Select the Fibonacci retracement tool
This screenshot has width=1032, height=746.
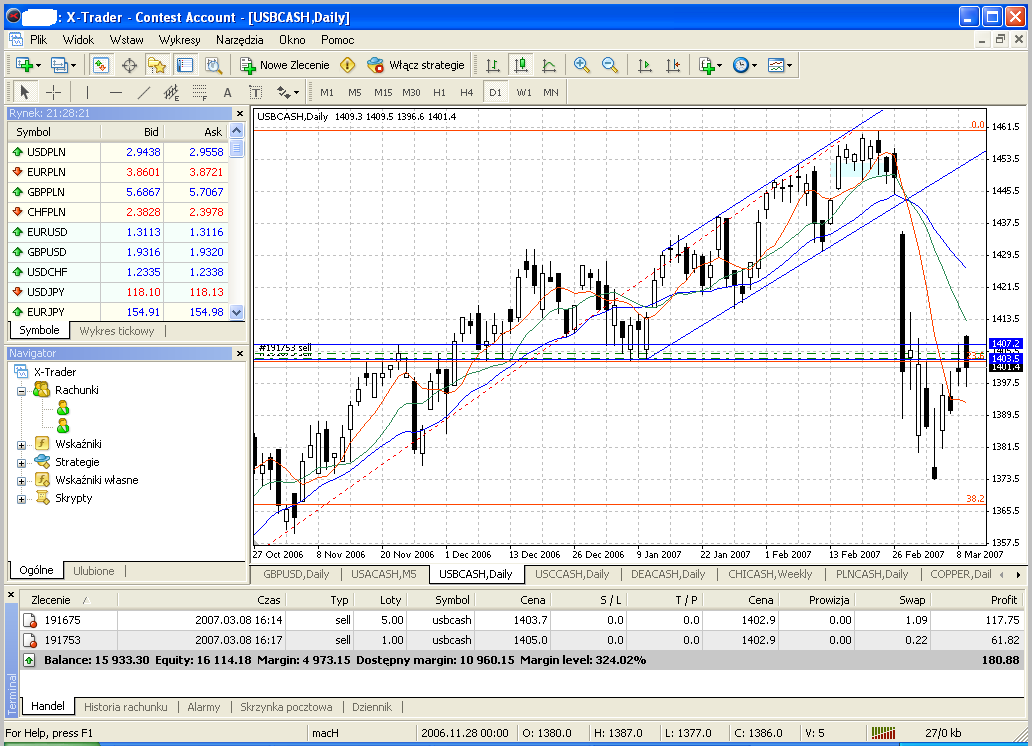pyautogui.click(x=199, y=92)
